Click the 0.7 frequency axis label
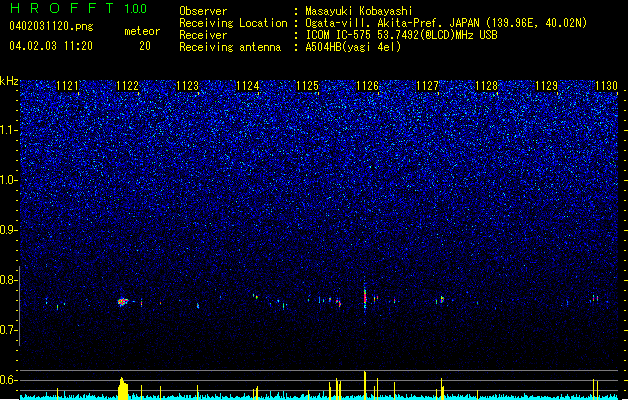The height and width of the screenshot is (400, 629). (9, 330)
